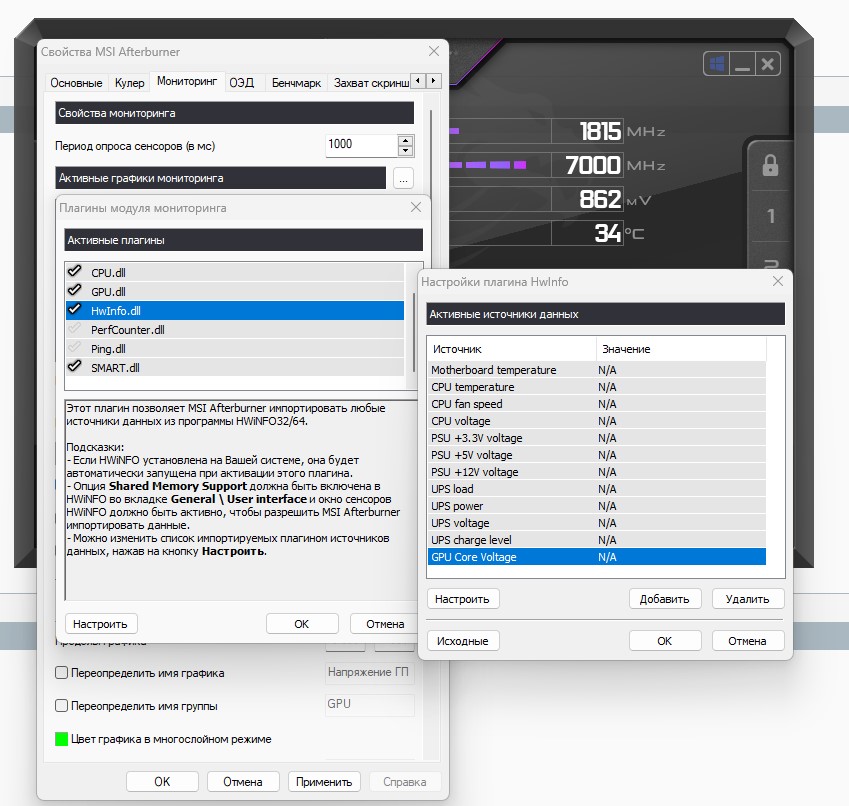Toggle the CPU.dll plugin checkmark
Image resolution: width=849 pixels, height=806 pixels.
coord(75,271)
